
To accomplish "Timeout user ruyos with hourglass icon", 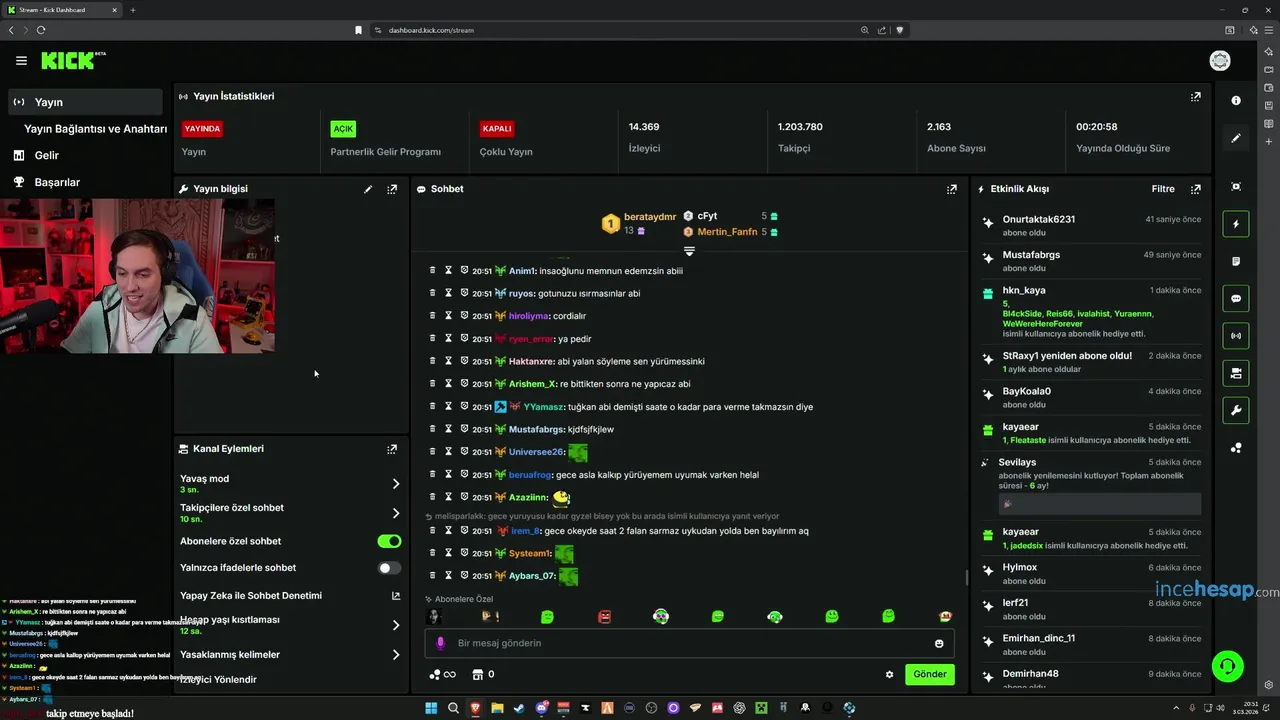I will (449, 294).
